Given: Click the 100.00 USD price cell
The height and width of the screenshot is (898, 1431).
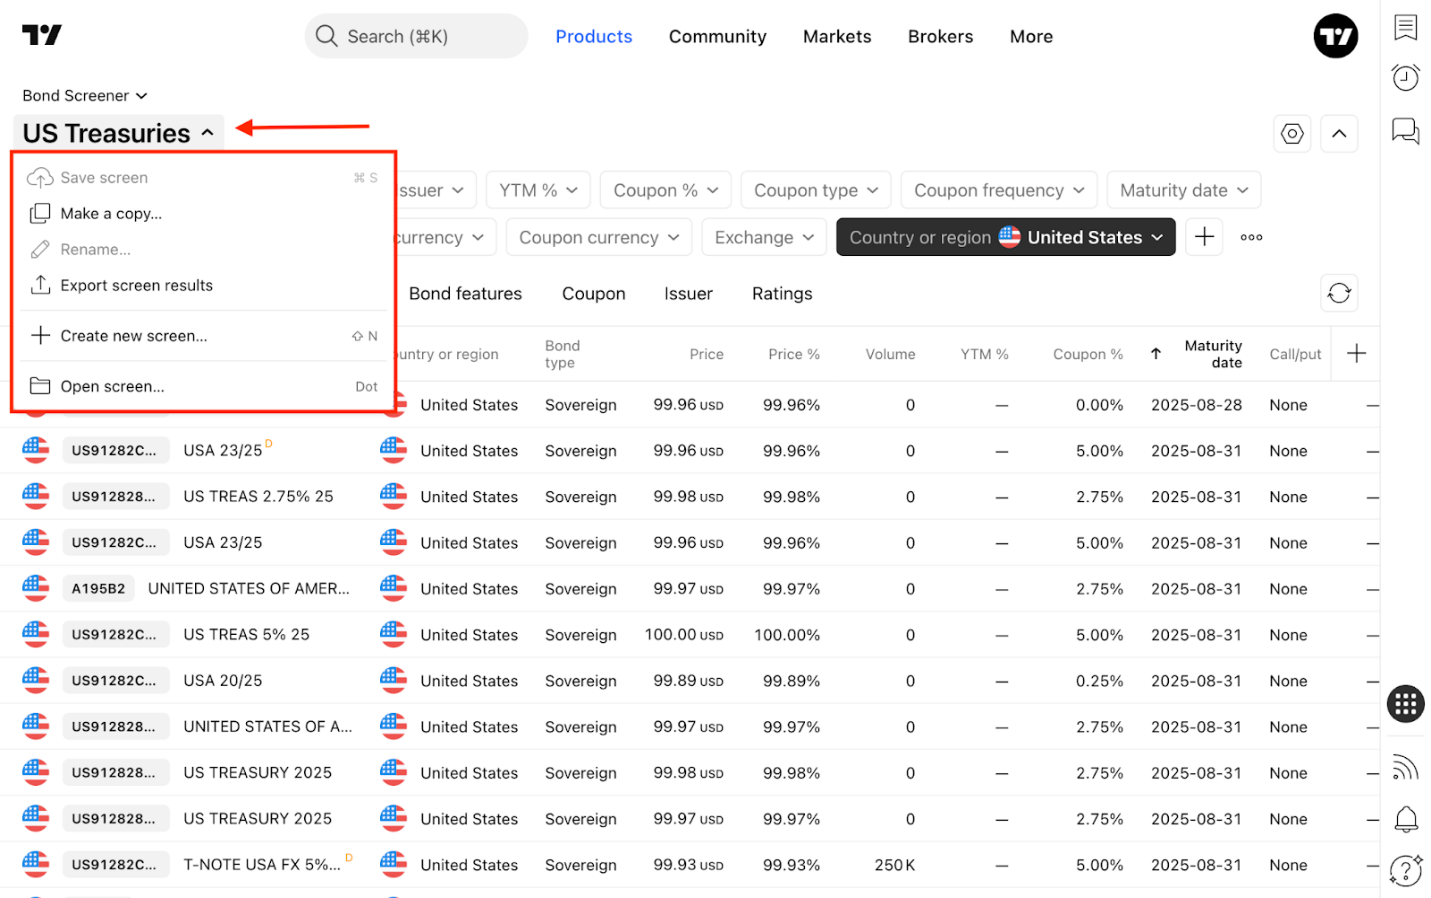Looking at the screenshot, I should point(684,634).
